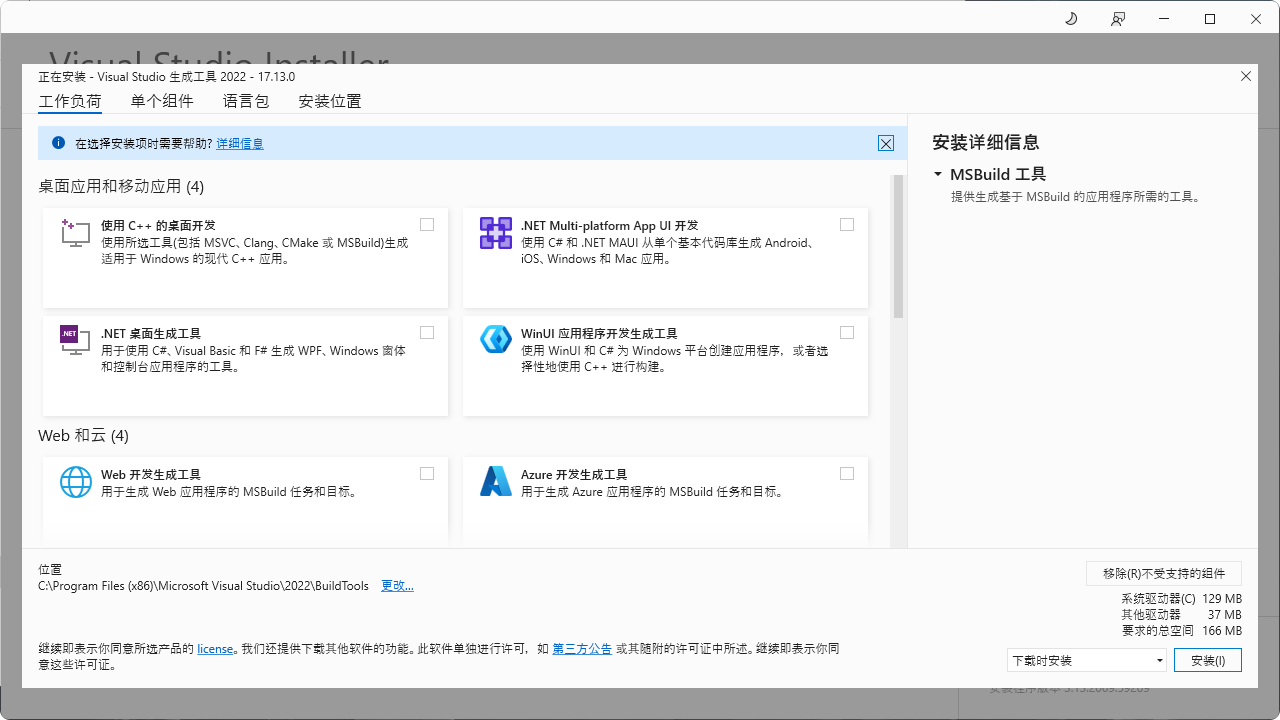1280x720 pixels.
Task: Enable the WinUI 应用程序开发生成工具 checkbox
Action: [847, 332]
